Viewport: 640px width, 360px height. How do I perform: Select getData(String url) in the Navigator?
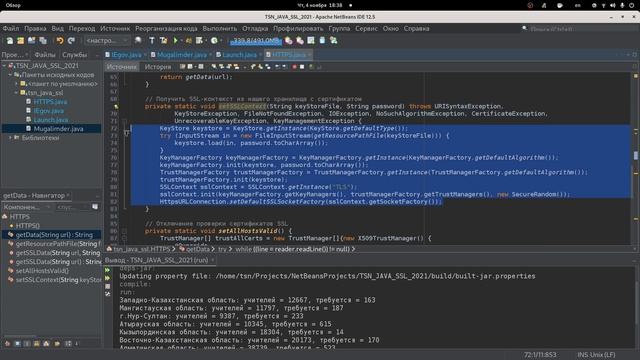pyautogui.click(x=54, y=235)
